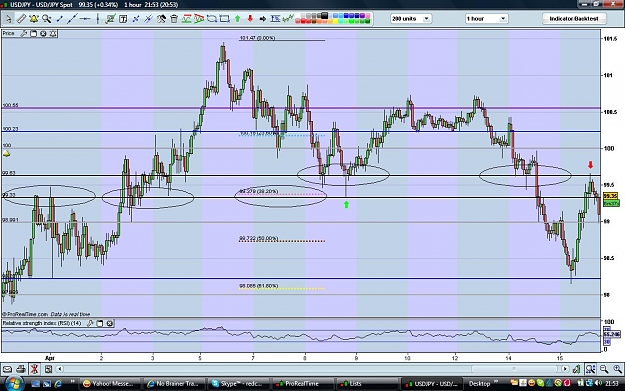This screenshot has height=391, width=625.
Task: Select the horizontal line tool
Action: 85,19
